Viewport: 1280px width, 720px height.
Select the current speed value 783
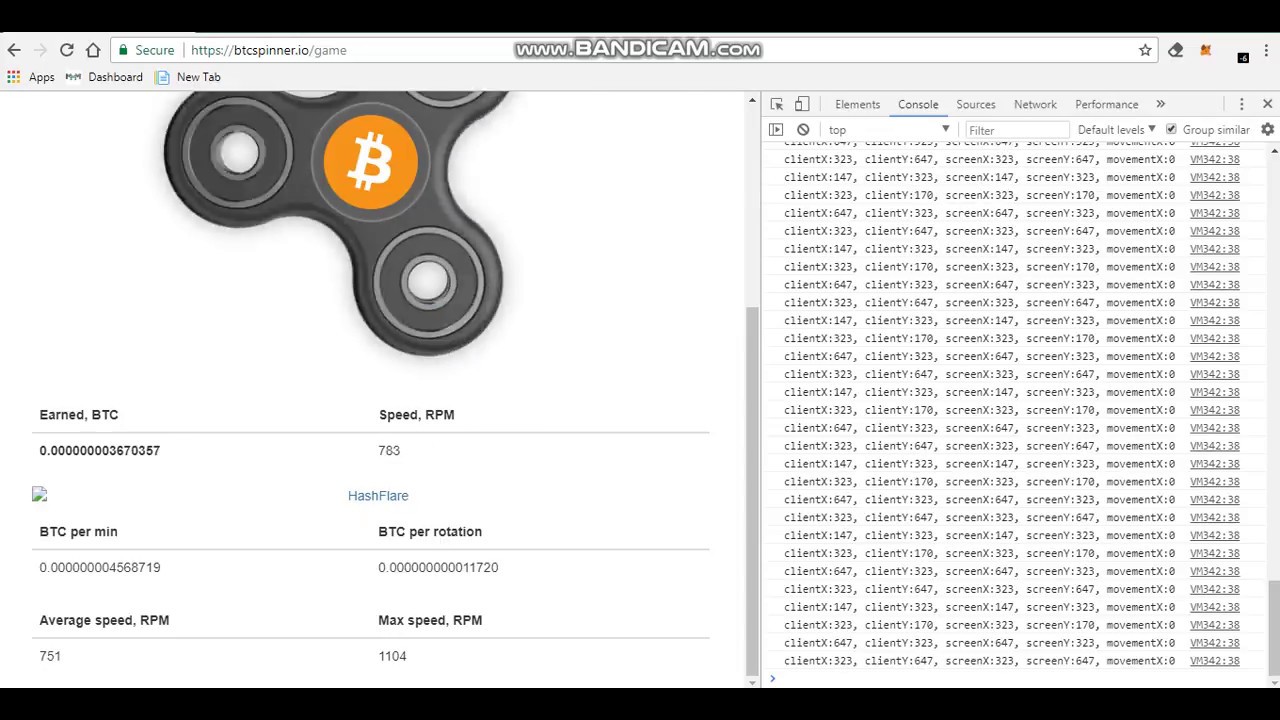(389, 451)
